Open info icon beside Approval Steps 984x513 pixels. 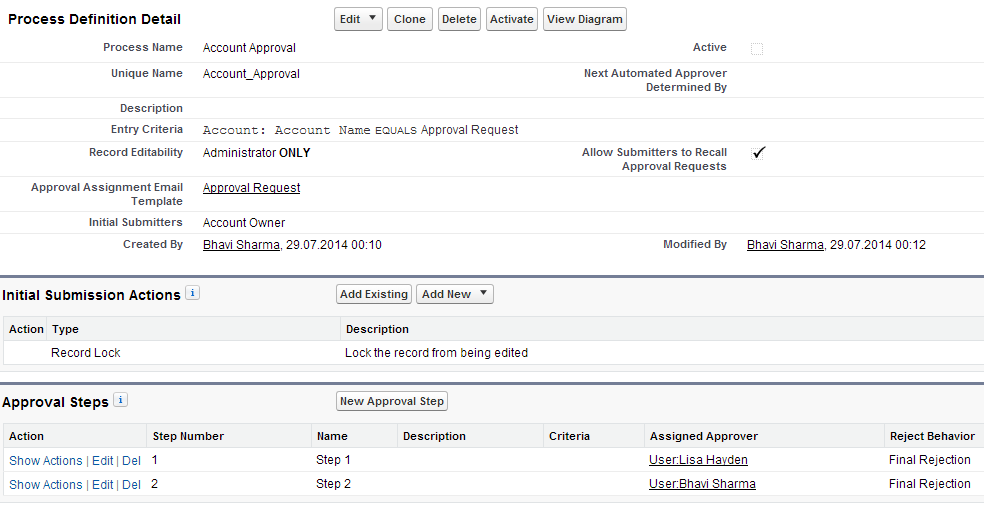coord(120,400)
